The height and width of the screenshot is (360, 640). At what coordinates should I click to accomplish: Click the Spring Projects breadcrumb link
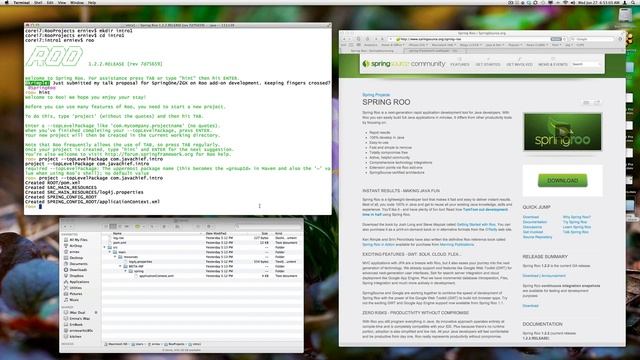point(376,95)
